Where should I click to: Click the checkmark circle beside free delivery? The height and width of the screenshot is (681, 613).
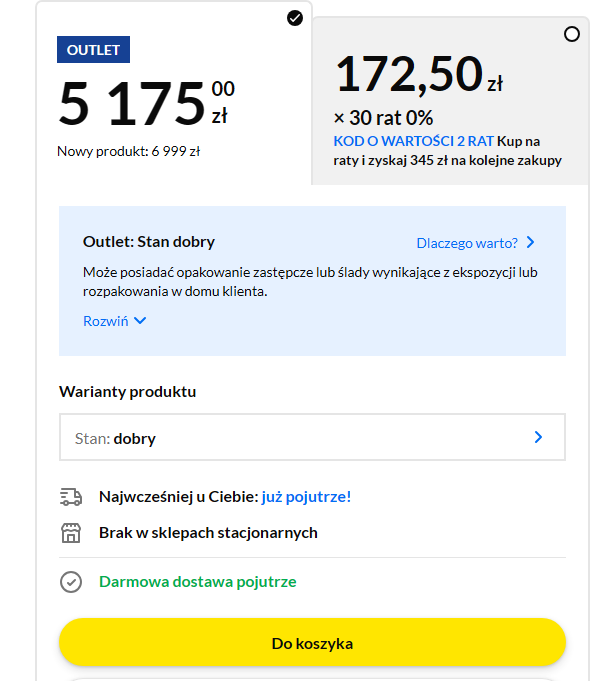click(x=71, y=582)
